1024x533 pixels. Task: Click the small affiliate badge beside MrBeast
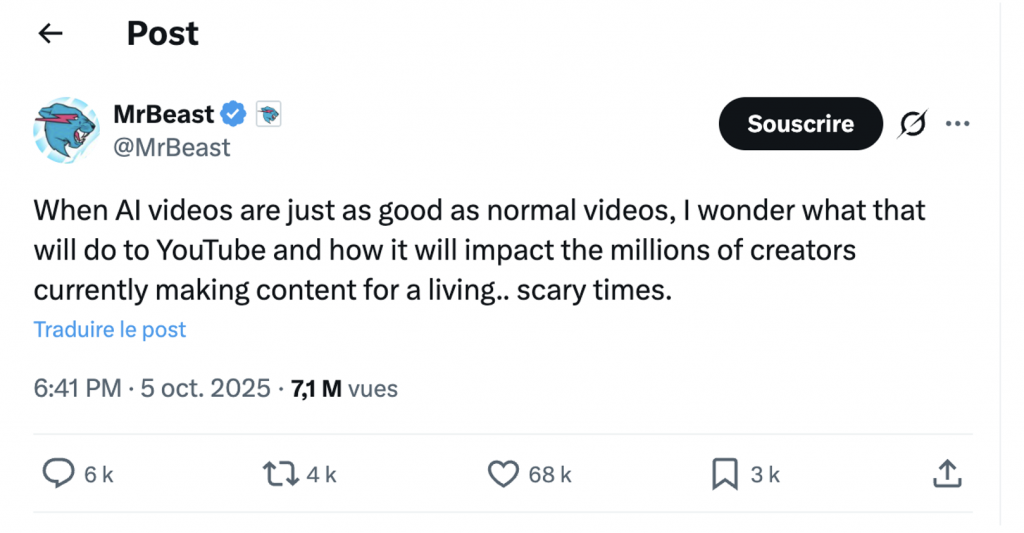pos(268,115)
